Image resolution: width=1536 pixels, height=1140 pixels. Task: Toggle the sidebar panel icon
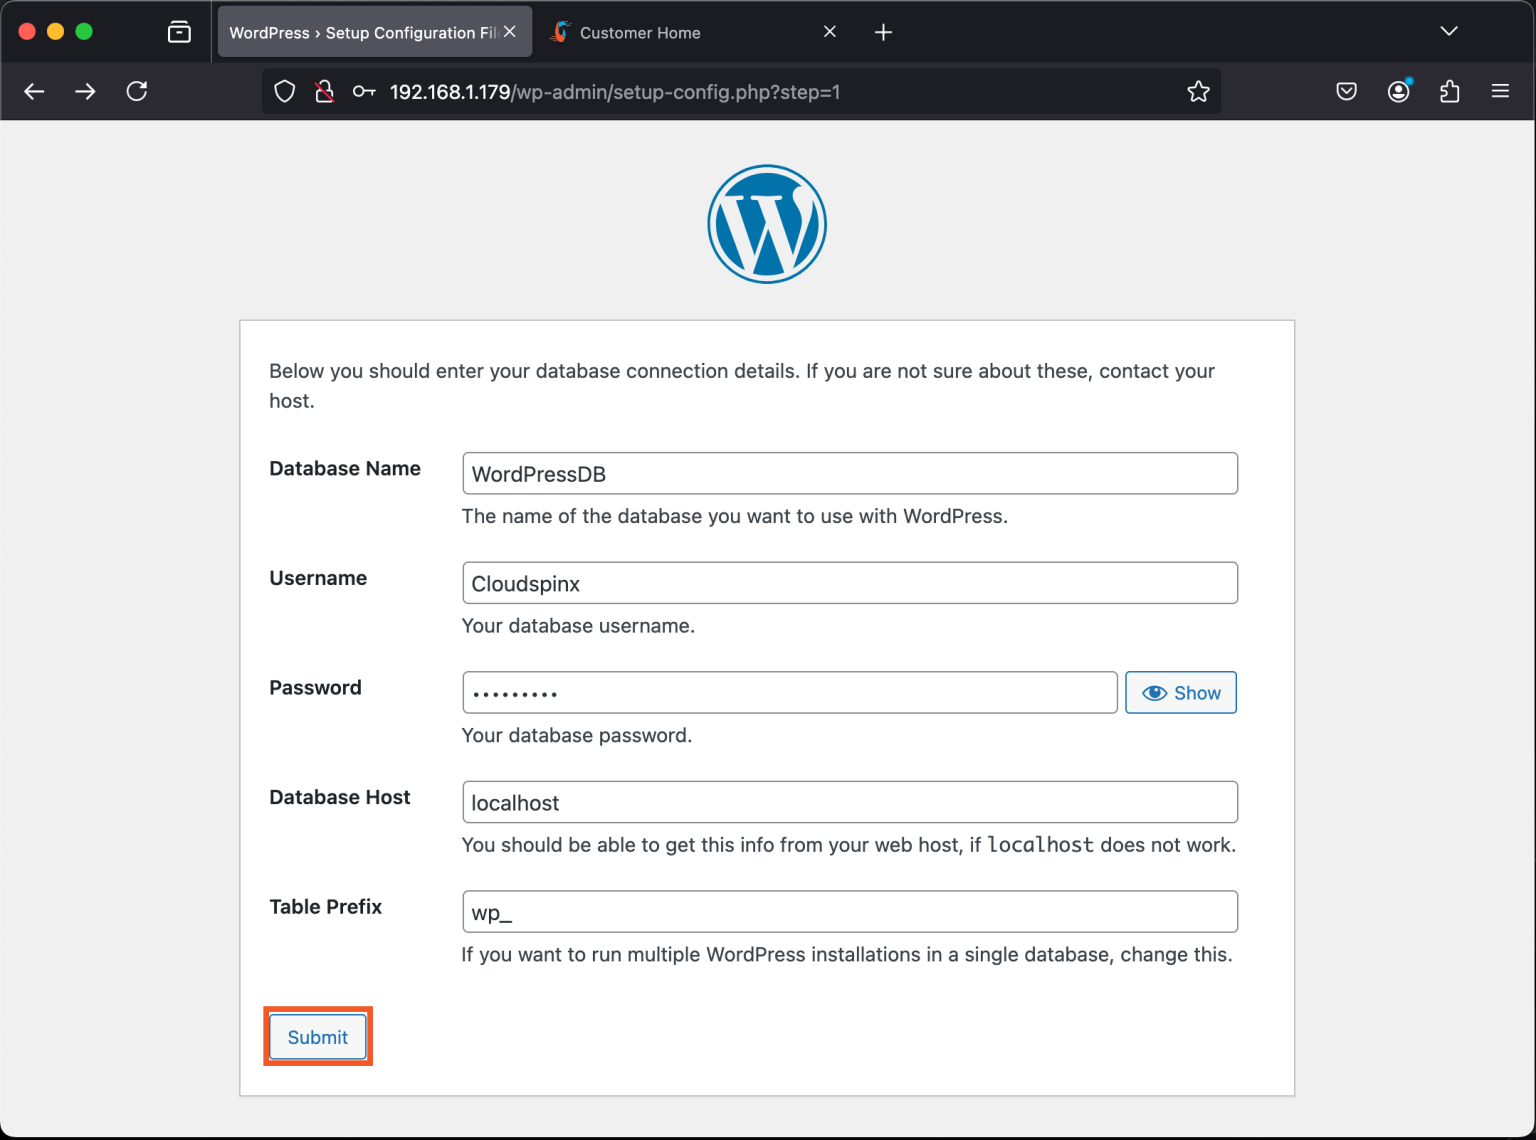(x=179, y=31)
